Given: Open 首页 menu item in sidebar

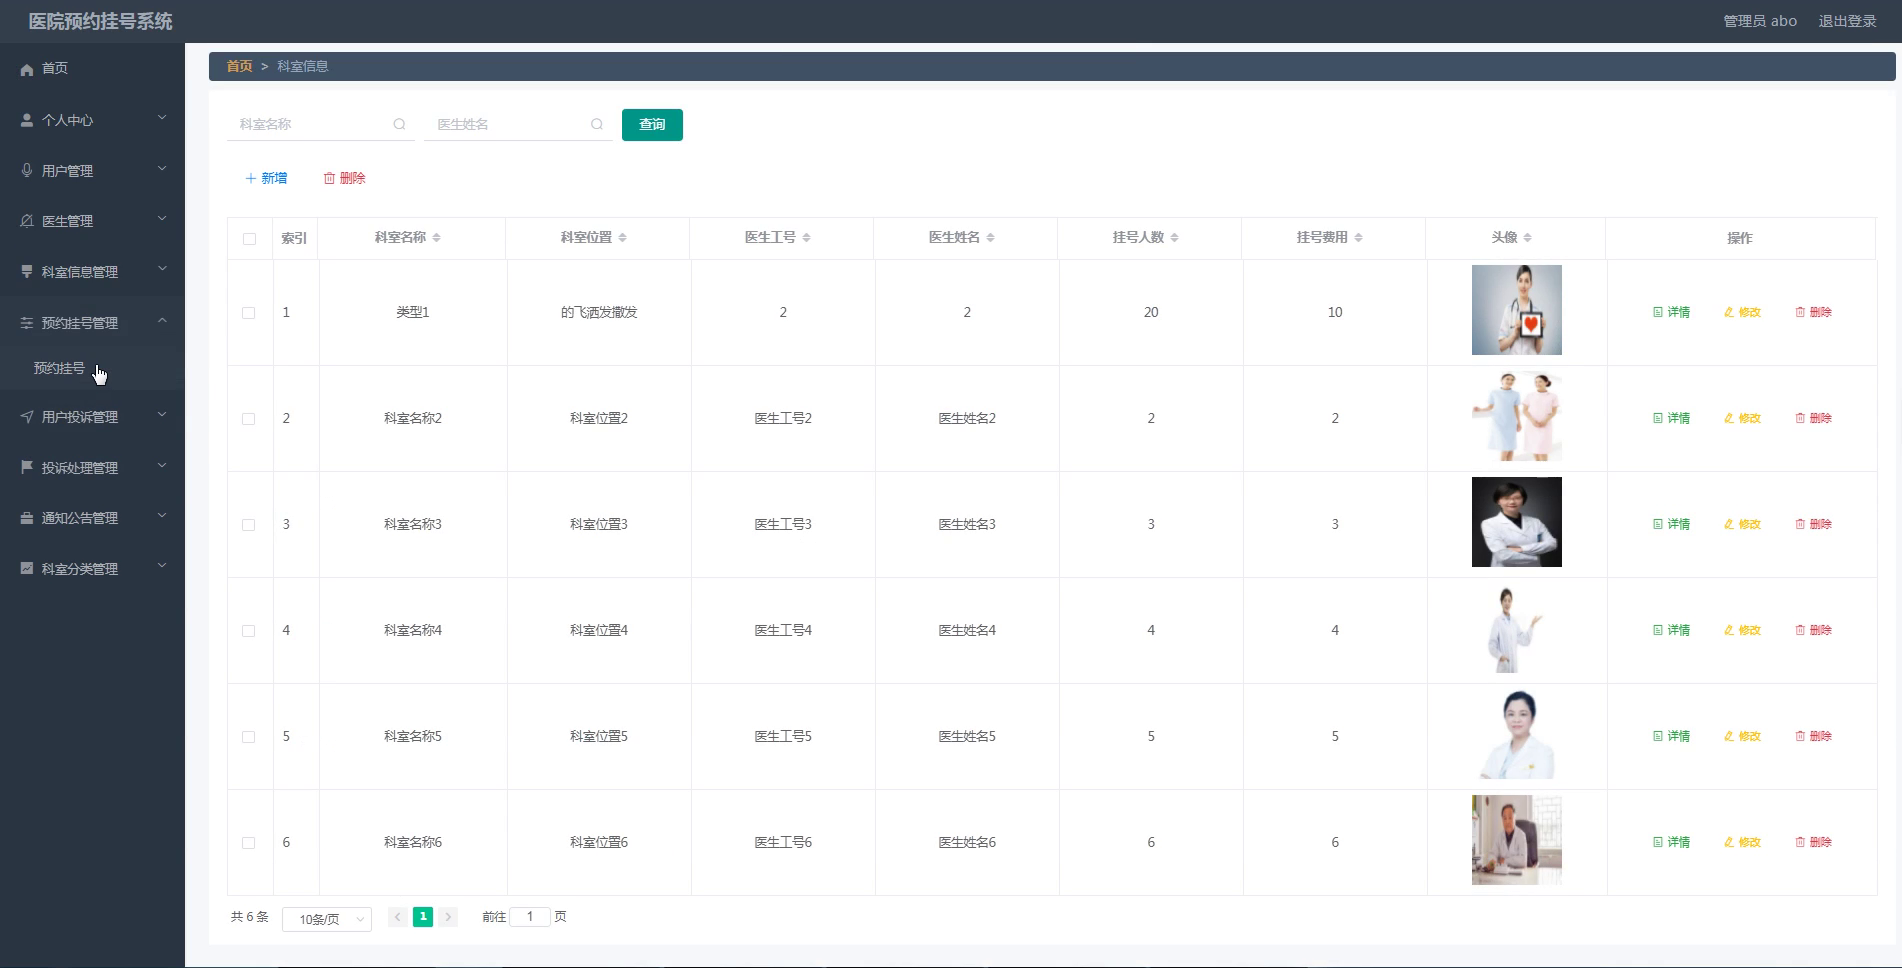Looking at the screenshot, I should coord(92,68).
